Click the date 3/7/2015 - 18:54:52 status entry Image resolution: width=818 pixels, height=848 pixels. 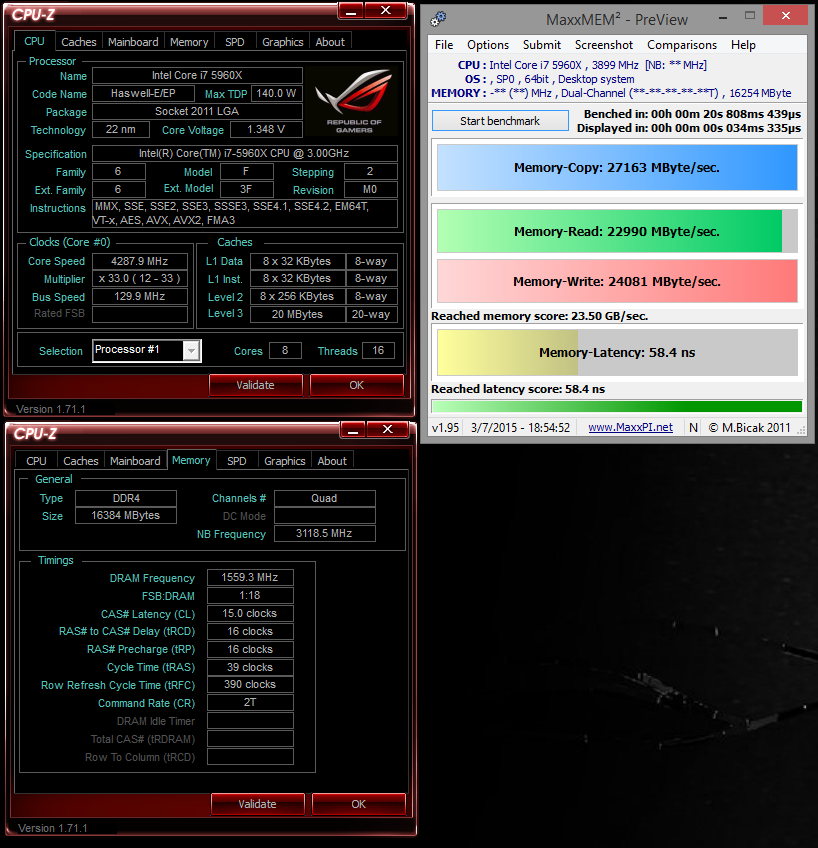point(520,428)
